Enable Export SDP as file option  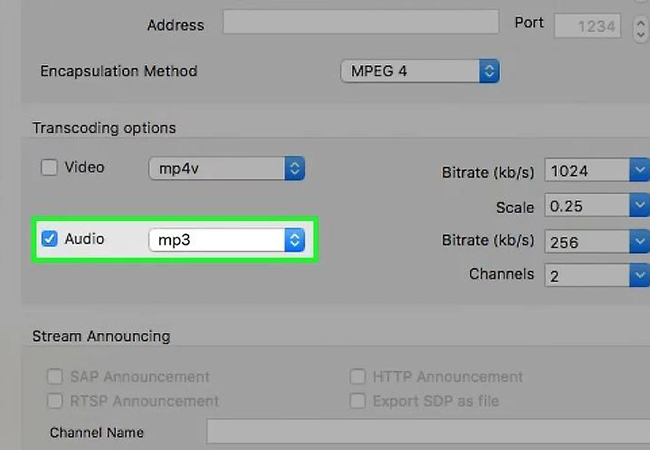tap(358, 401)
